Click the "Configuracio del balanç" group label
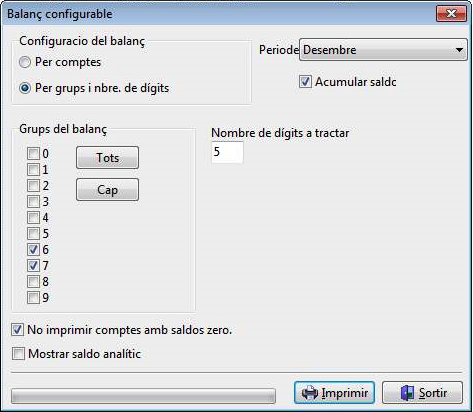Image resolution: width=473 pixels, height=412 pixels. [x=82, y=41]
